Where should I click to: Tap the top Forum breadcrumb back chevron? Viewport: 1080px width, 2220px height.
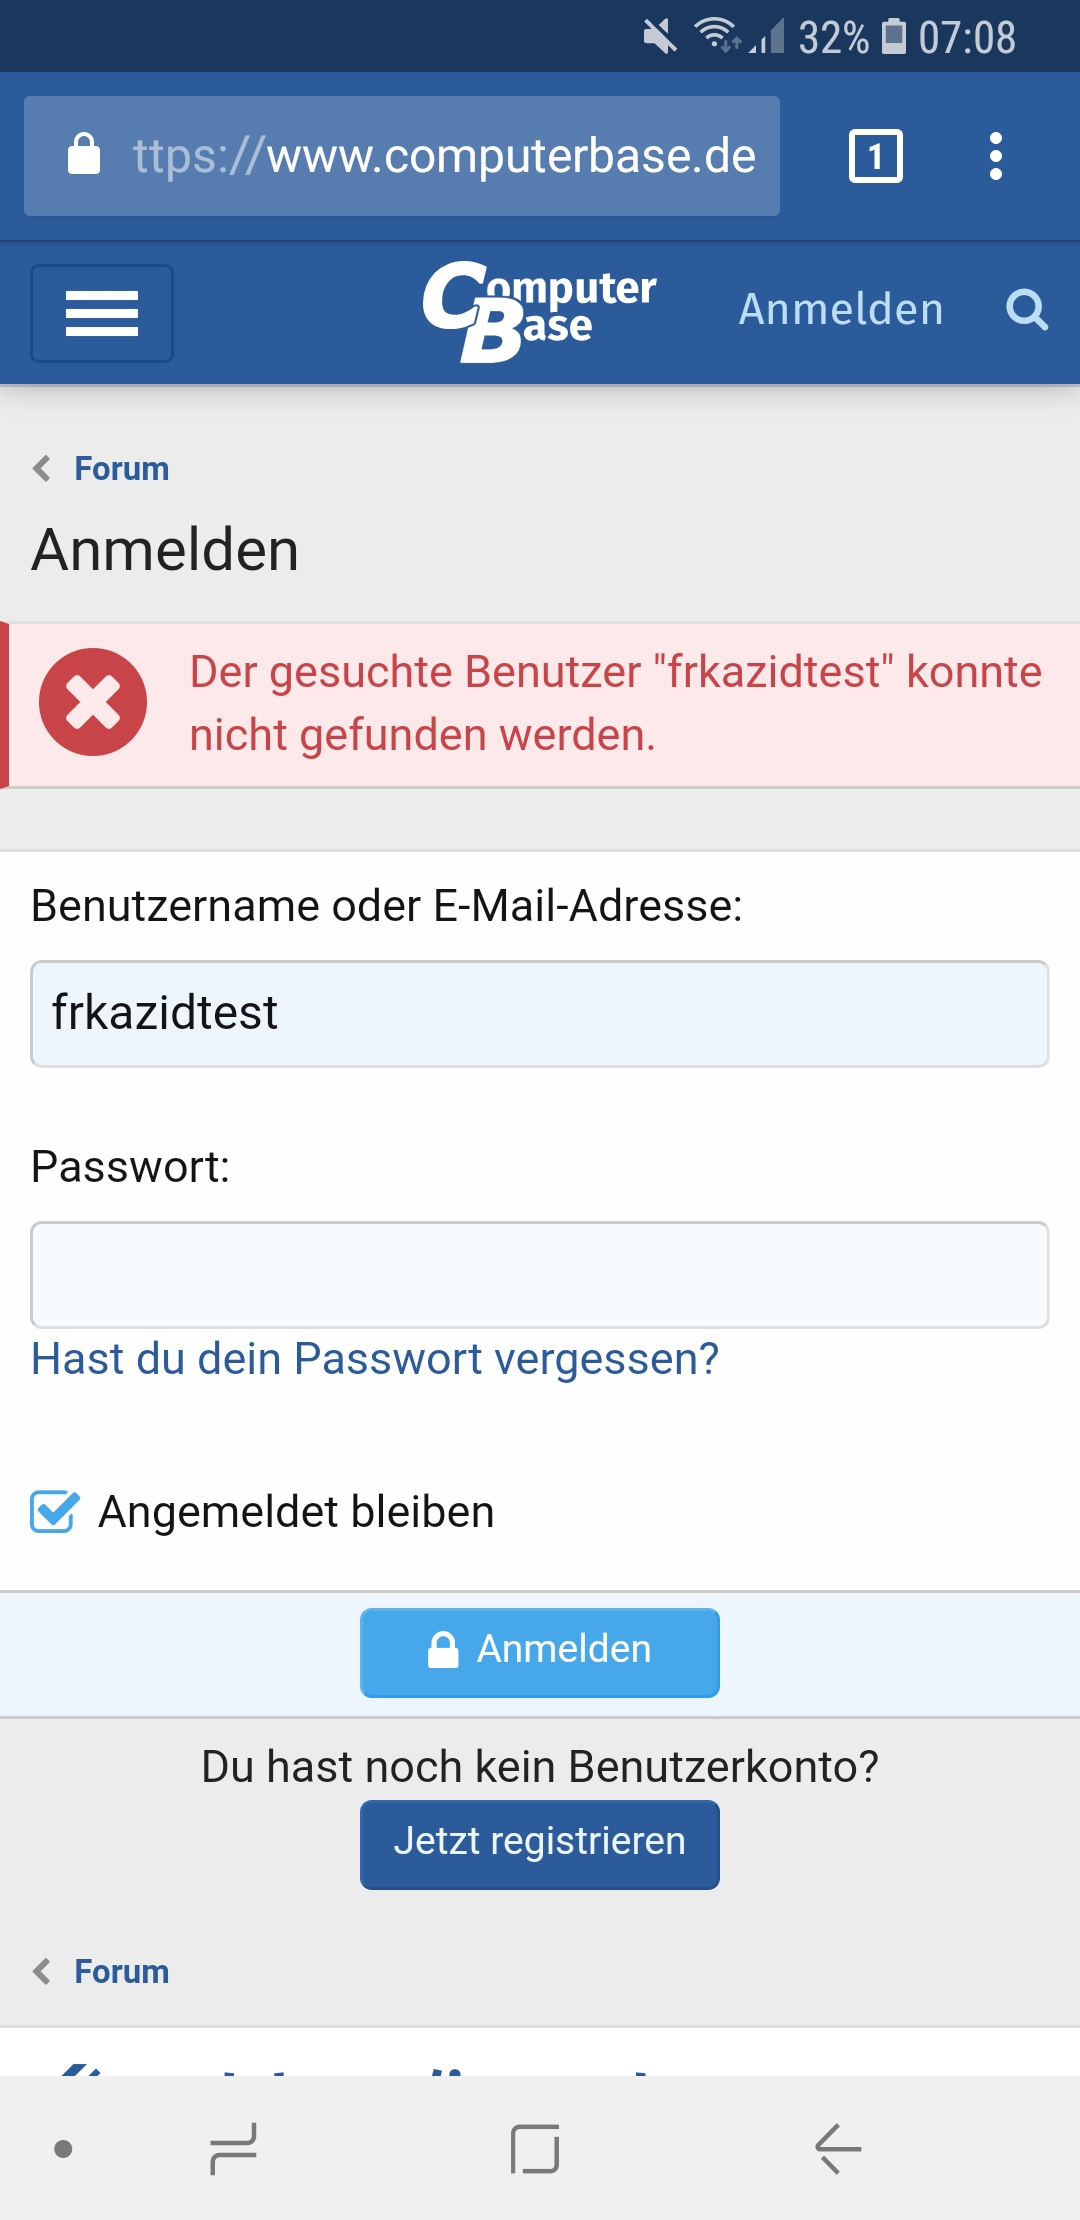[42, 468]
